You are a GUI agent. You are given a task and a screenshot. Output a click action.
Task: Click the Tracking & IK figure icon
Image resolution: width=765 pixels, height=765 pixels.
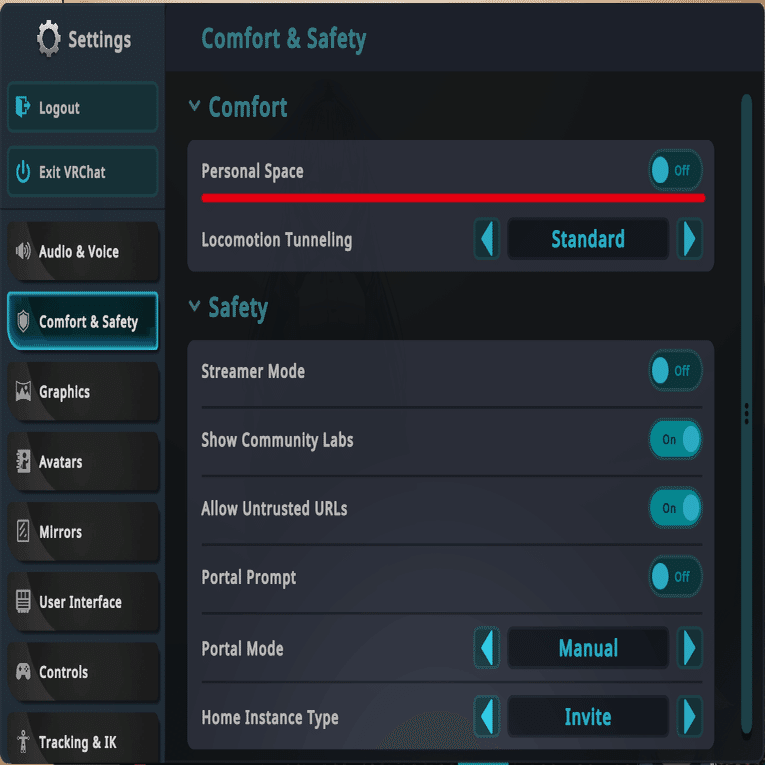pos(23,742)
